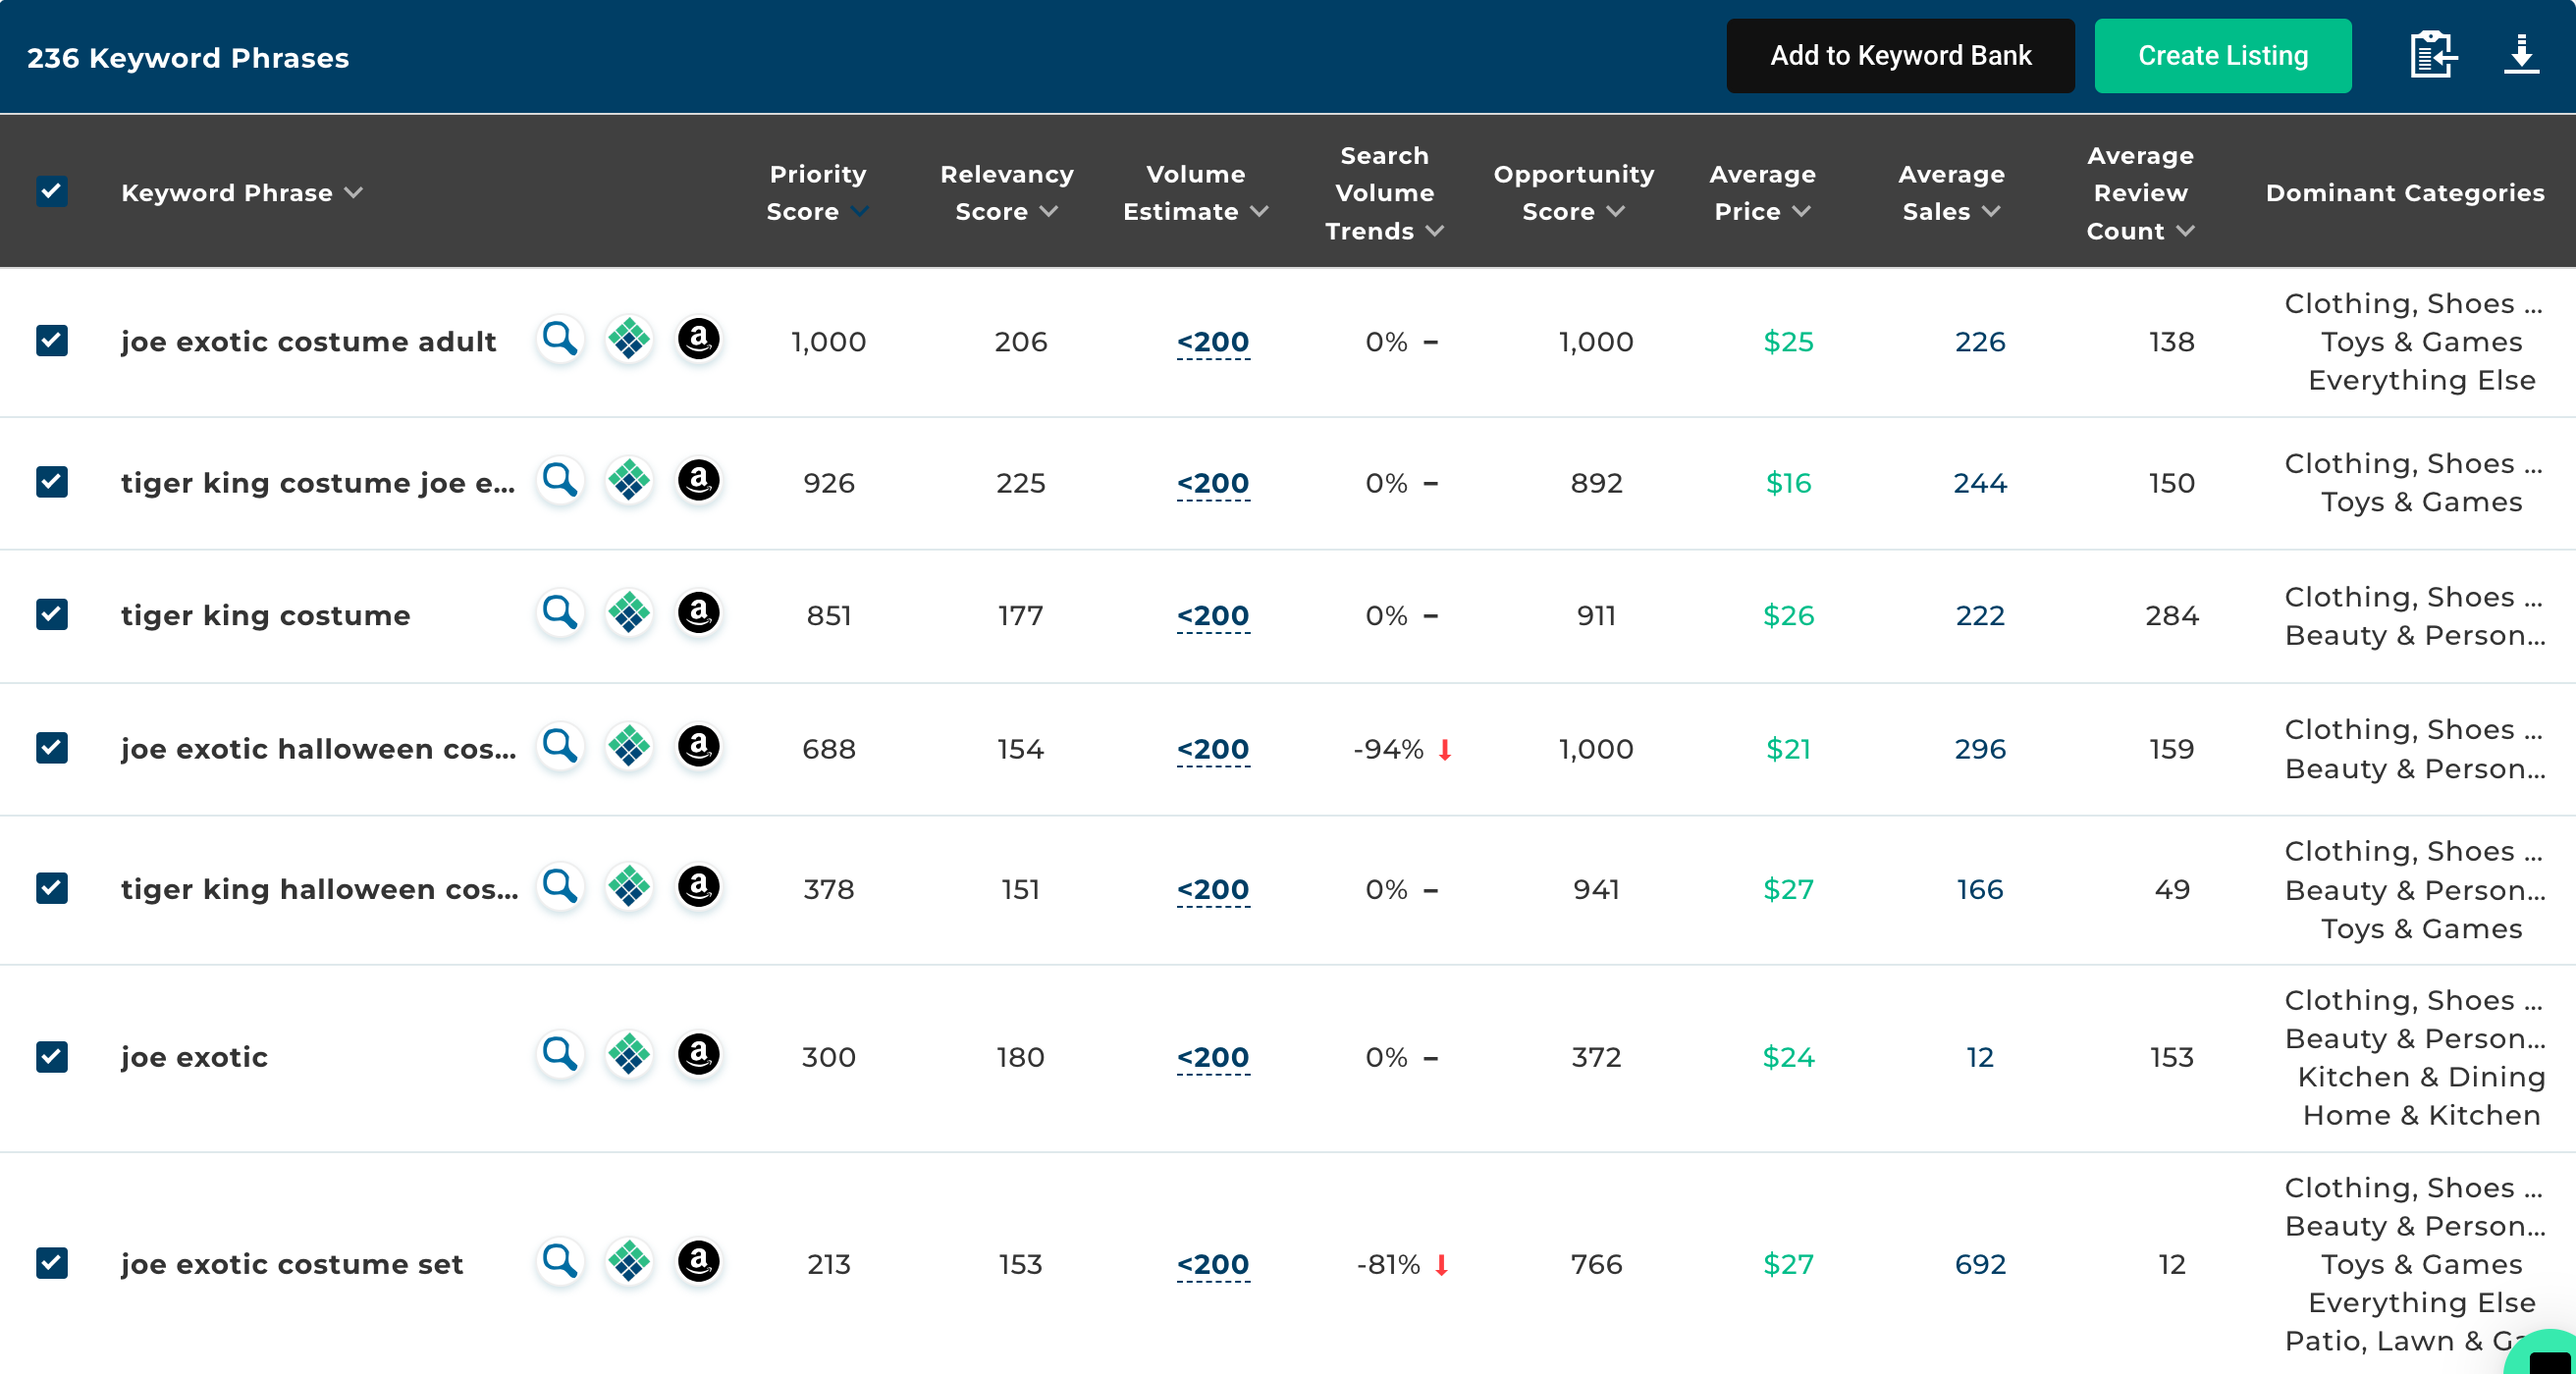Expand the Priority Score column sort dropdown
The width and height of the screenshot is (2576, 1374).
862,211
